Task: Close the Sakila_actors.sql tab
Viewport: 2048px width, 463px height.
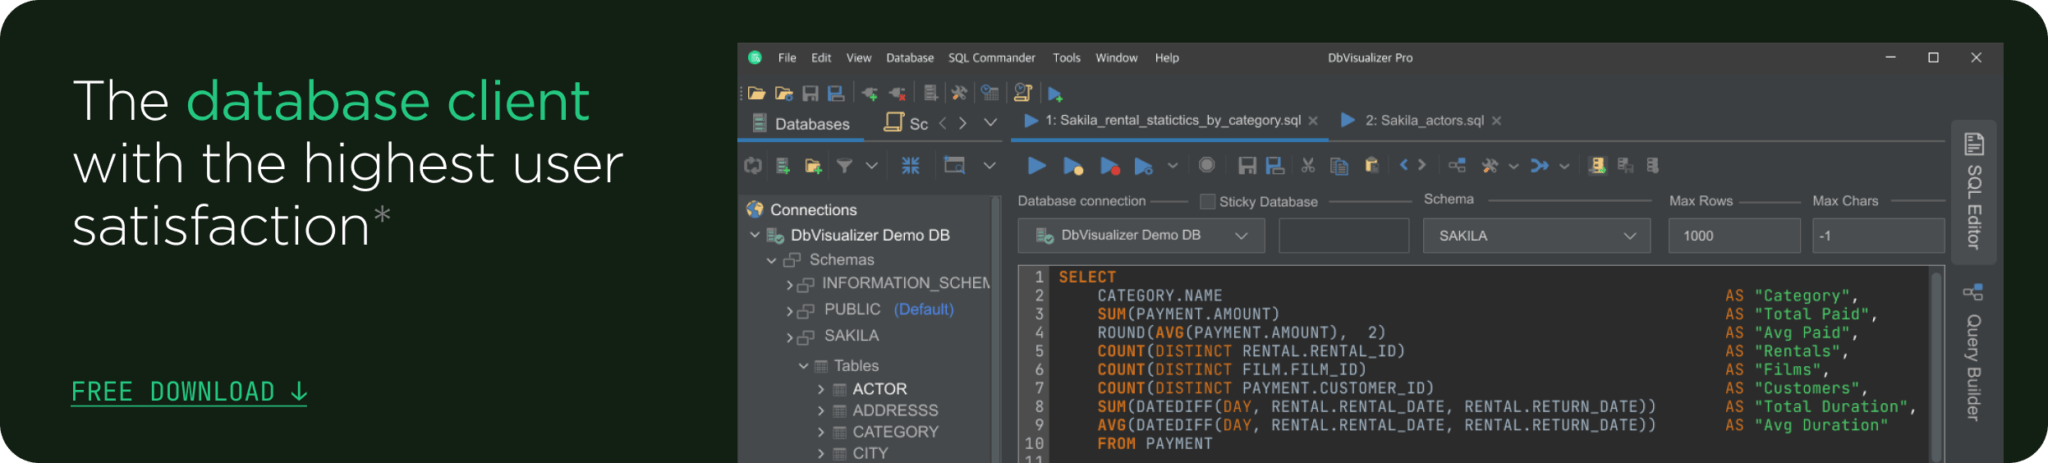Action: [x=1496, y=121]
